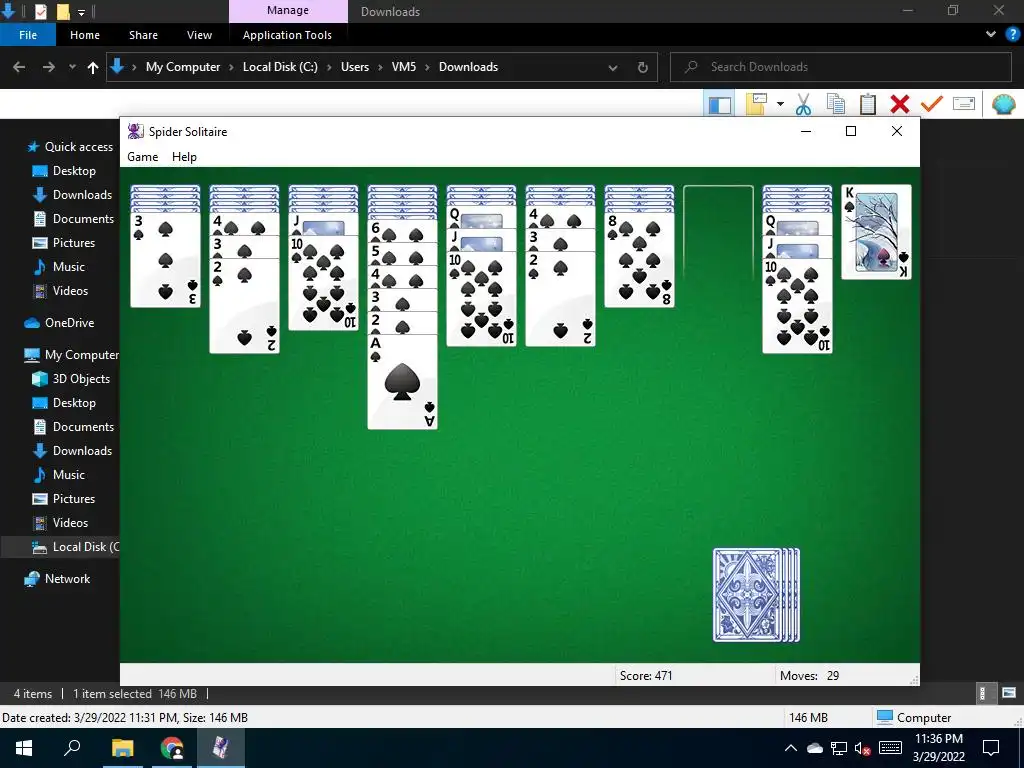This screenshot has height=768, width=1024.
Task: Open the notification center icon
Action: pyautogui.click(x=991, y=748)
